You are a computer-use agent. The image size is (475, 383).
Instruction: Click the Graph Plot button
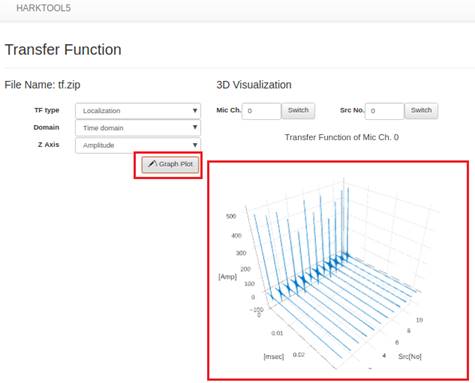170,164
